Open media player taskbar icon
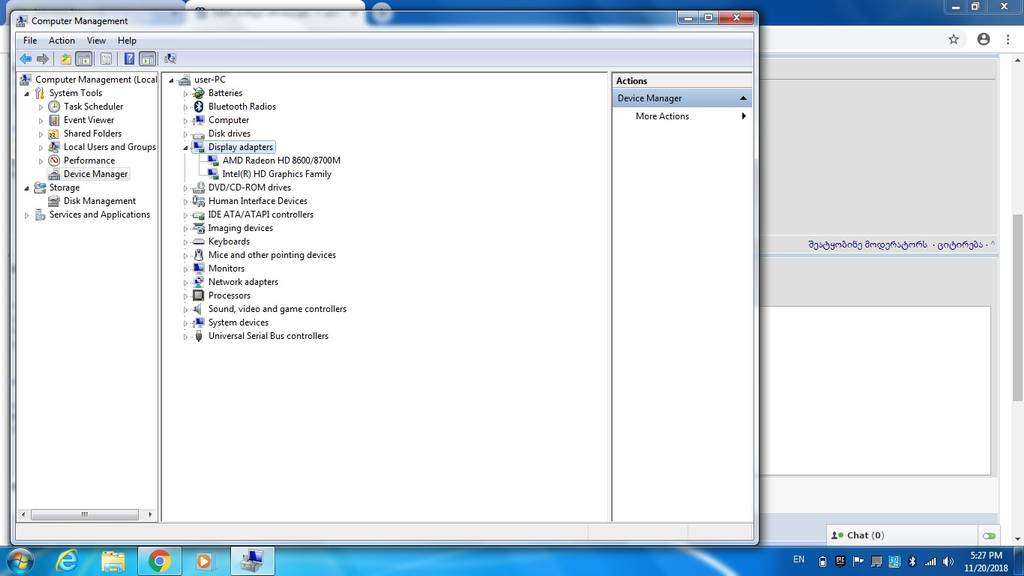Viewport: 1024px width, 576px height. (204, 561)
